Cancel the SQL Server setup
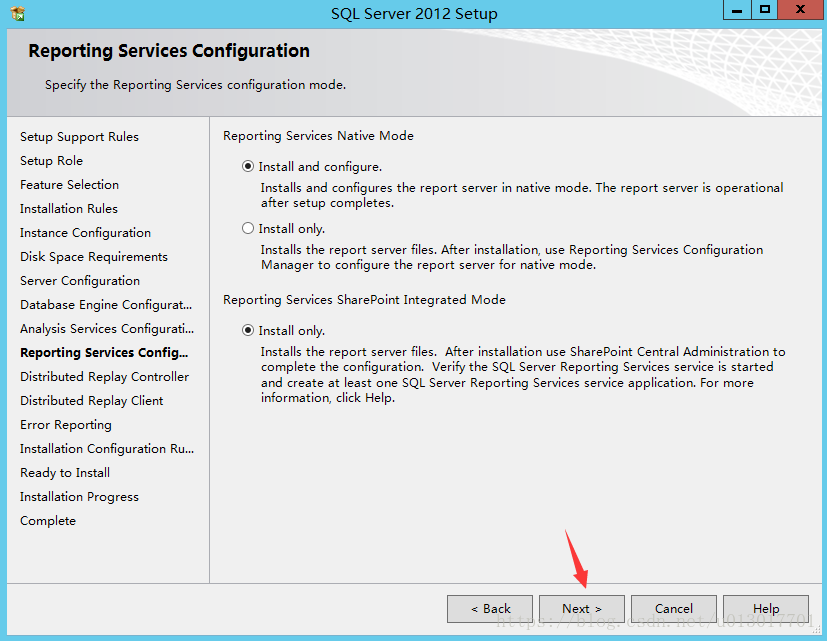The height and width of the screenshot is (641, 827). (674, 609)
